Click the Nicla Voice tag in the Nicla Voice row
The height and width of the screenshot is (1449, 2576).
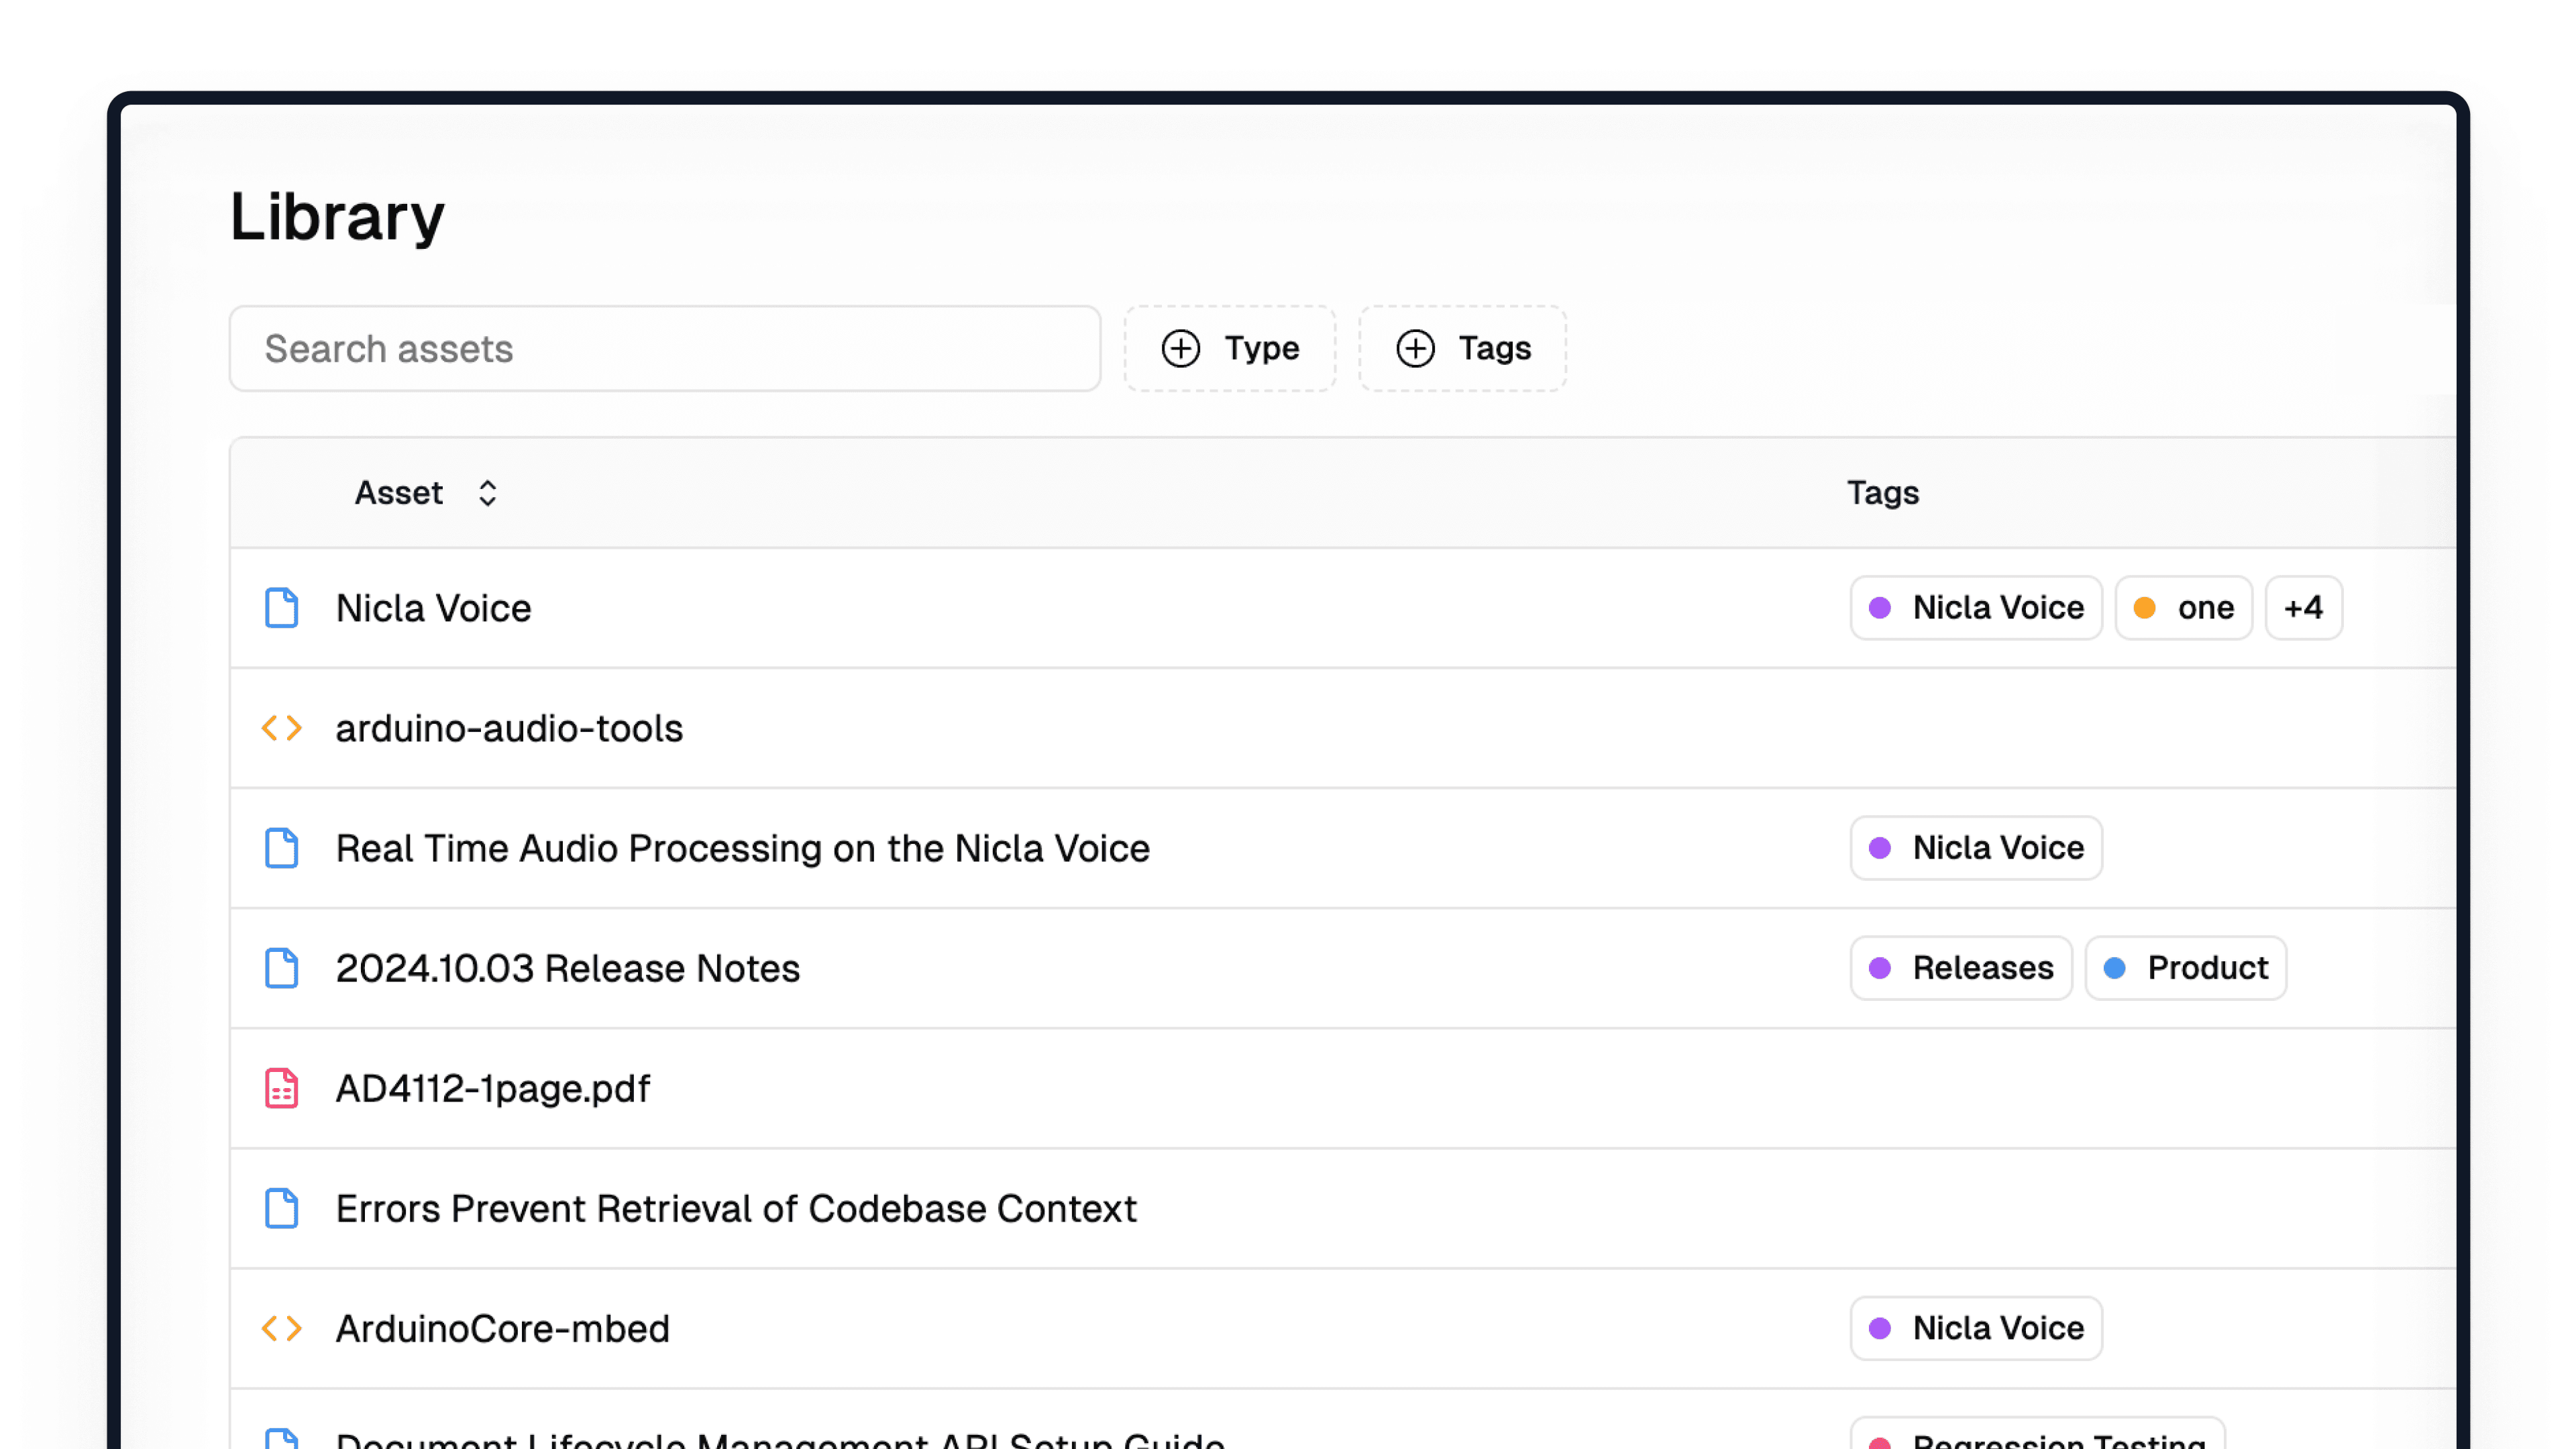click(x=1976, y=608)
